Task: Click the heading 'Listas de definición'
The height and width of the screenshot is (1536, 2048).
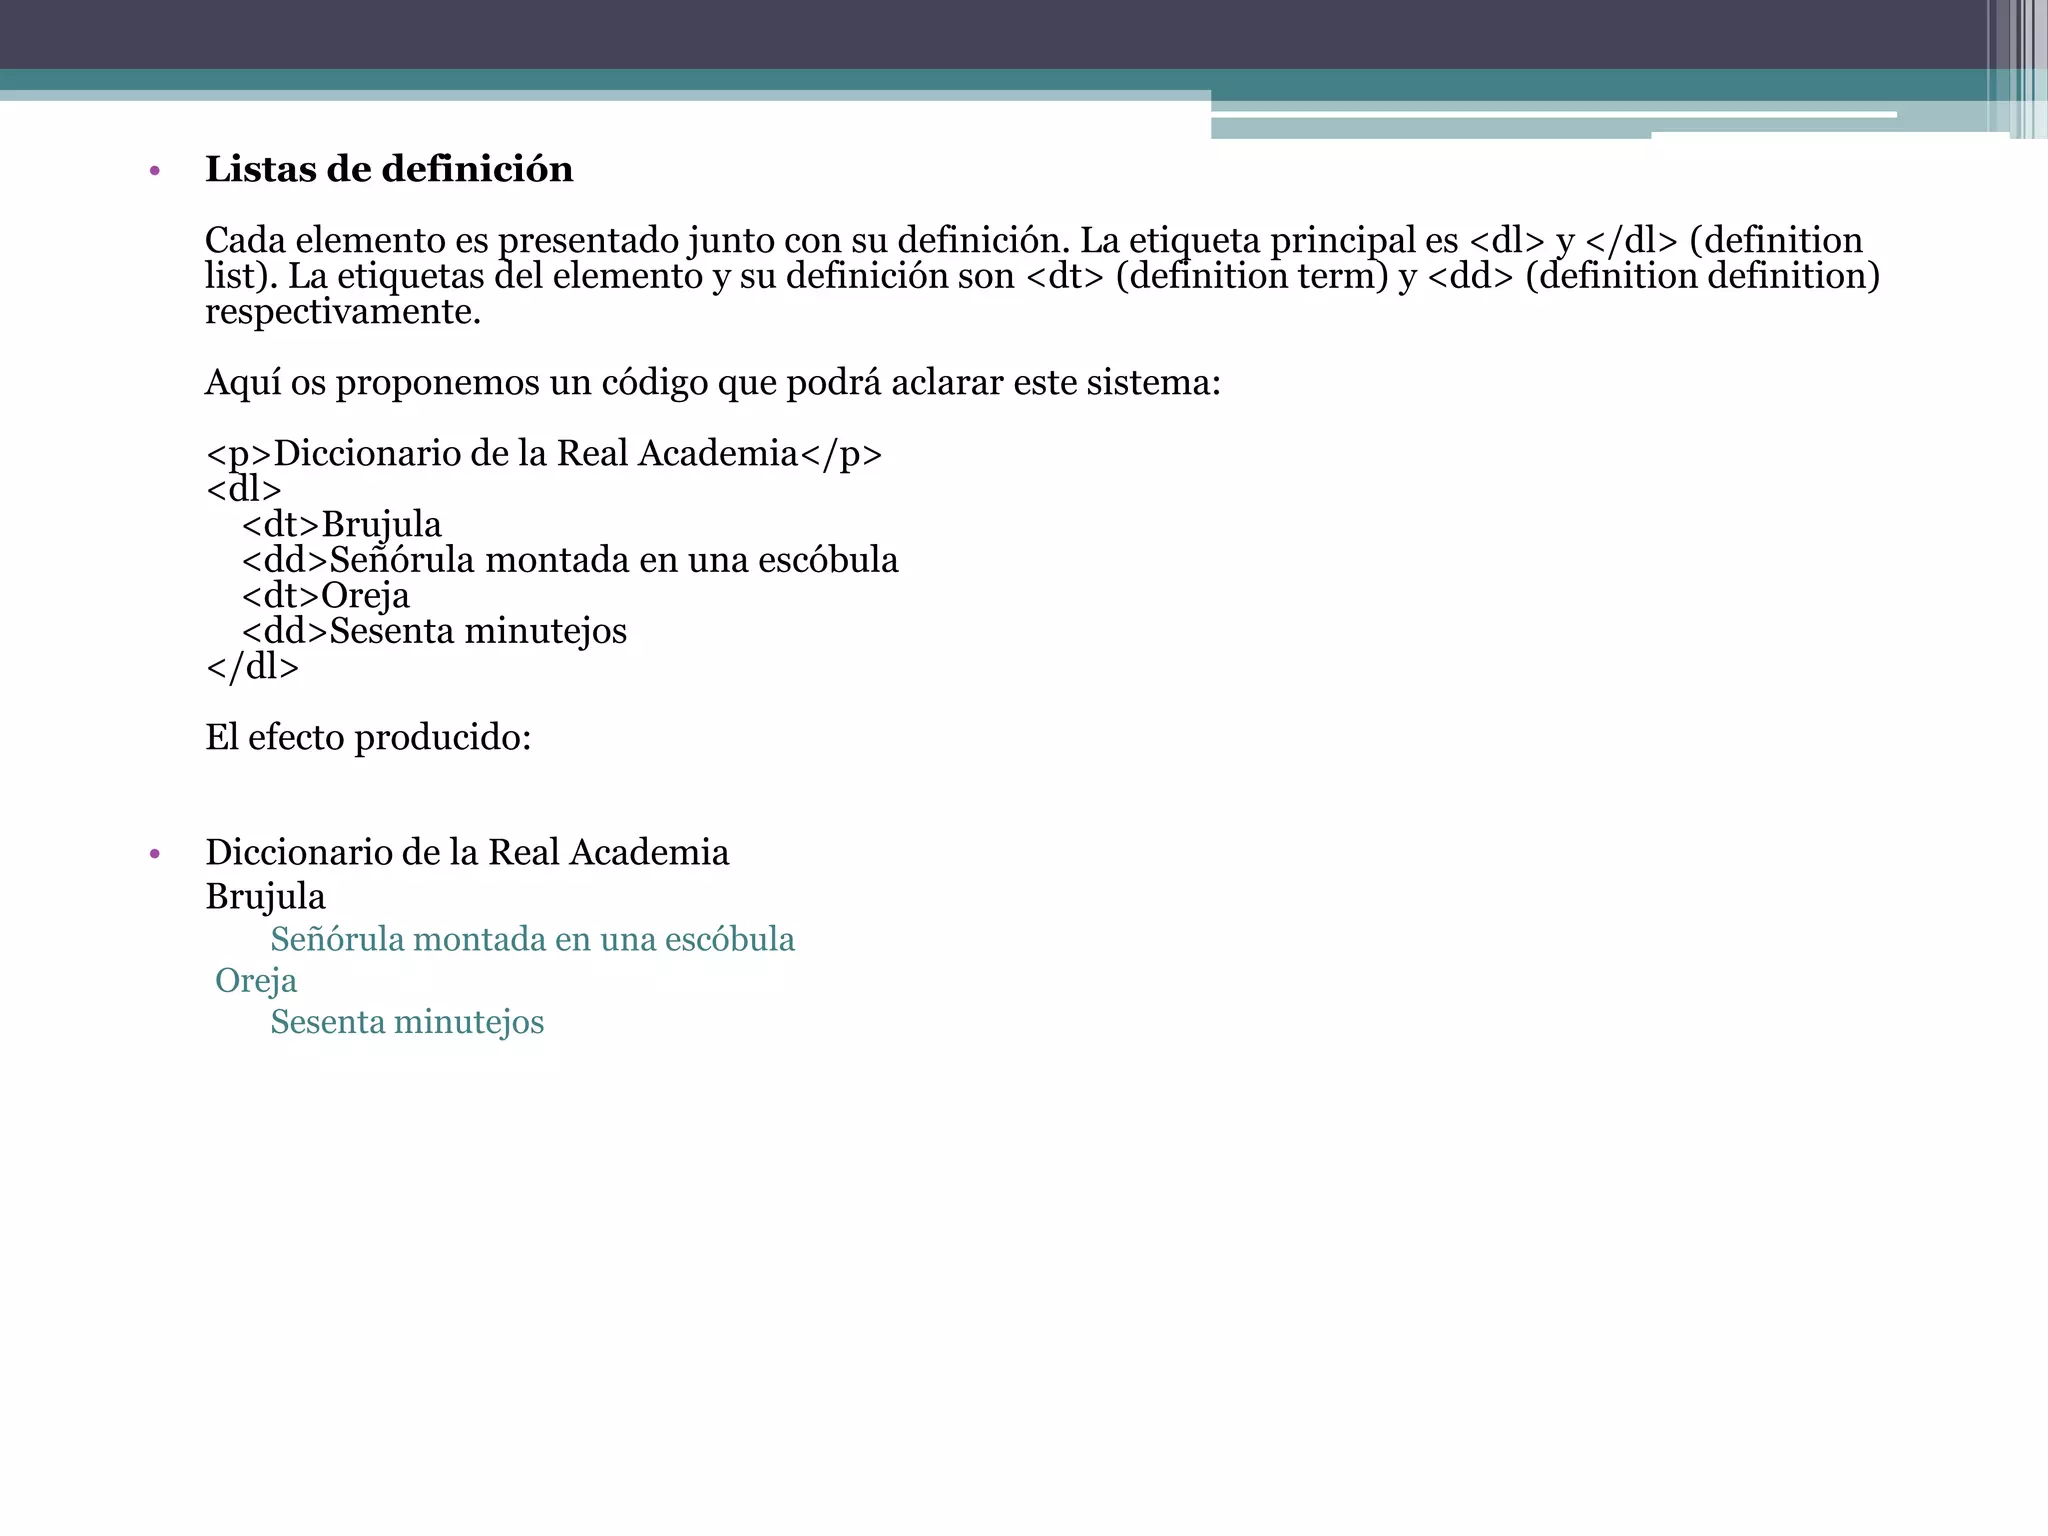Action: (x=389, y=170)
